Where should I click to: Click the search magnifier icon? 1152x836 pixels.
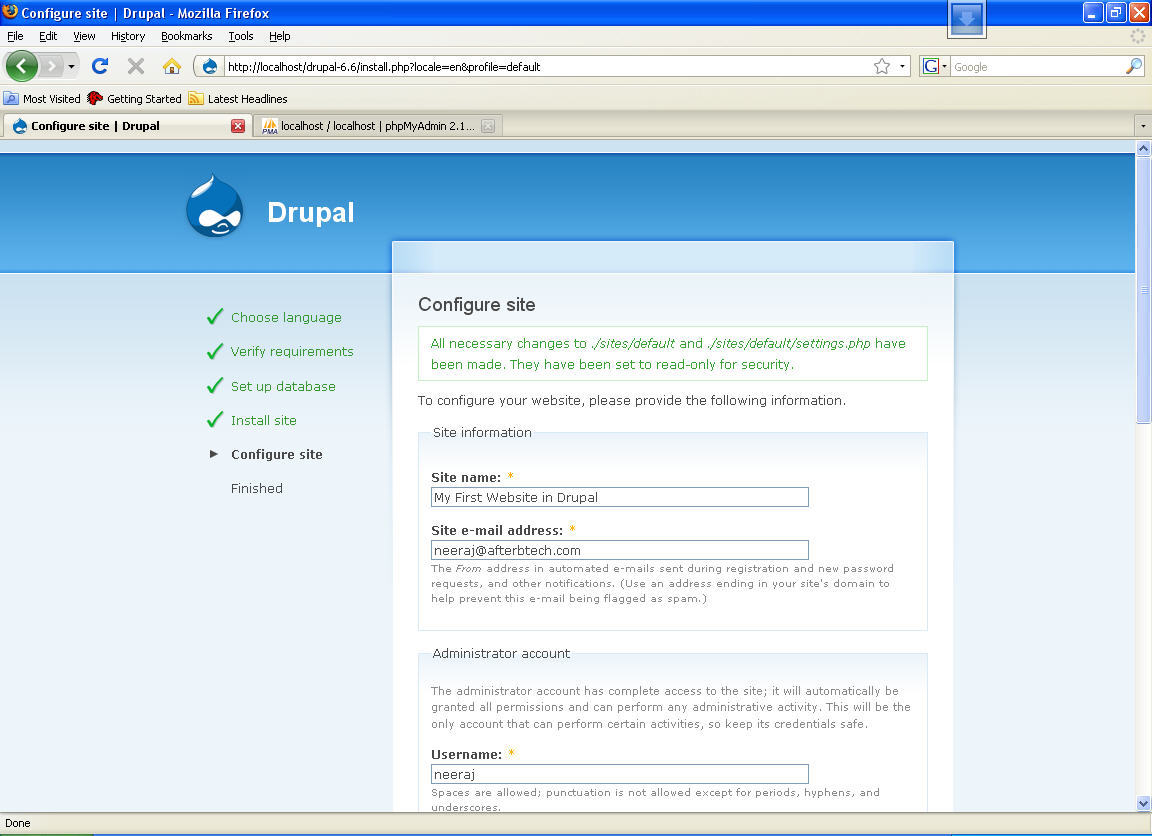[x=1134, y=66]
